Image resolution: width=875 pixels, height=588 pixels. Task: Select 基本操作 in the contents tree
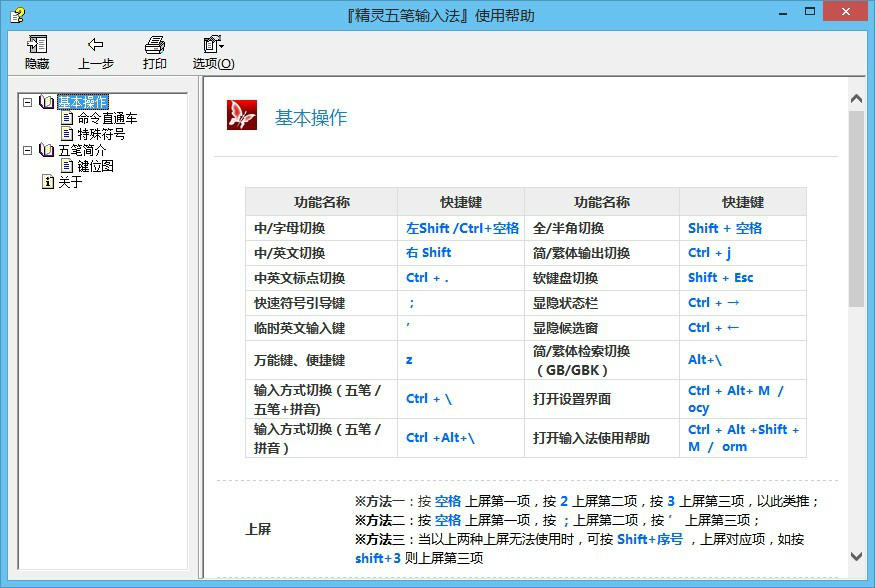click(83, 102)
